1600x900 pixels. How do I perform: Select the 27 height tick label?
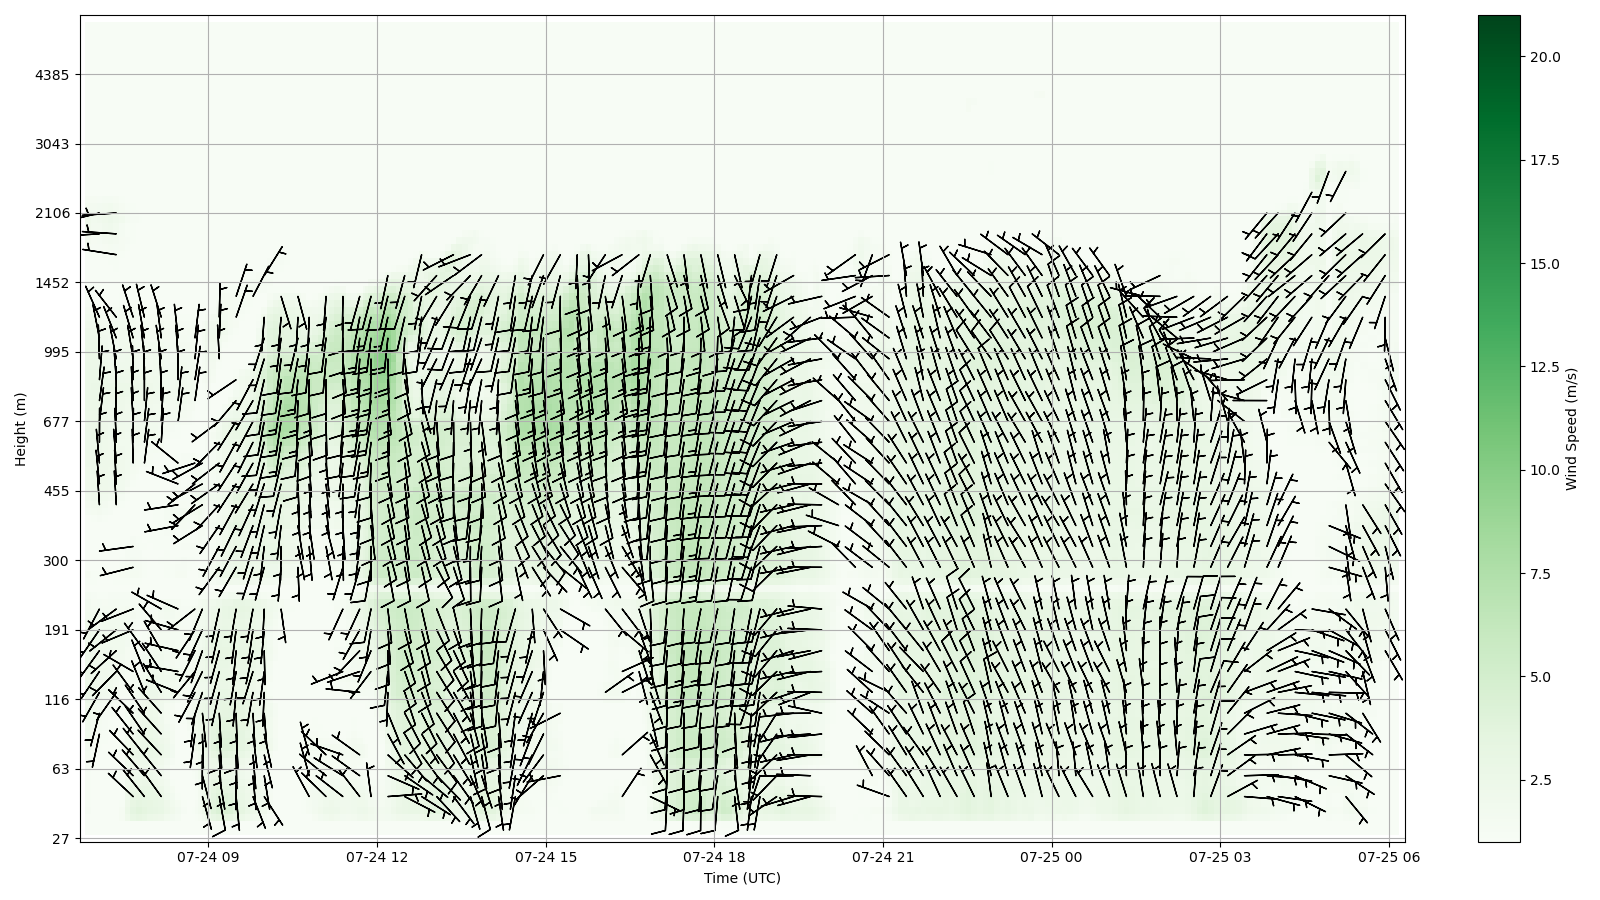(x=60, y=839)
